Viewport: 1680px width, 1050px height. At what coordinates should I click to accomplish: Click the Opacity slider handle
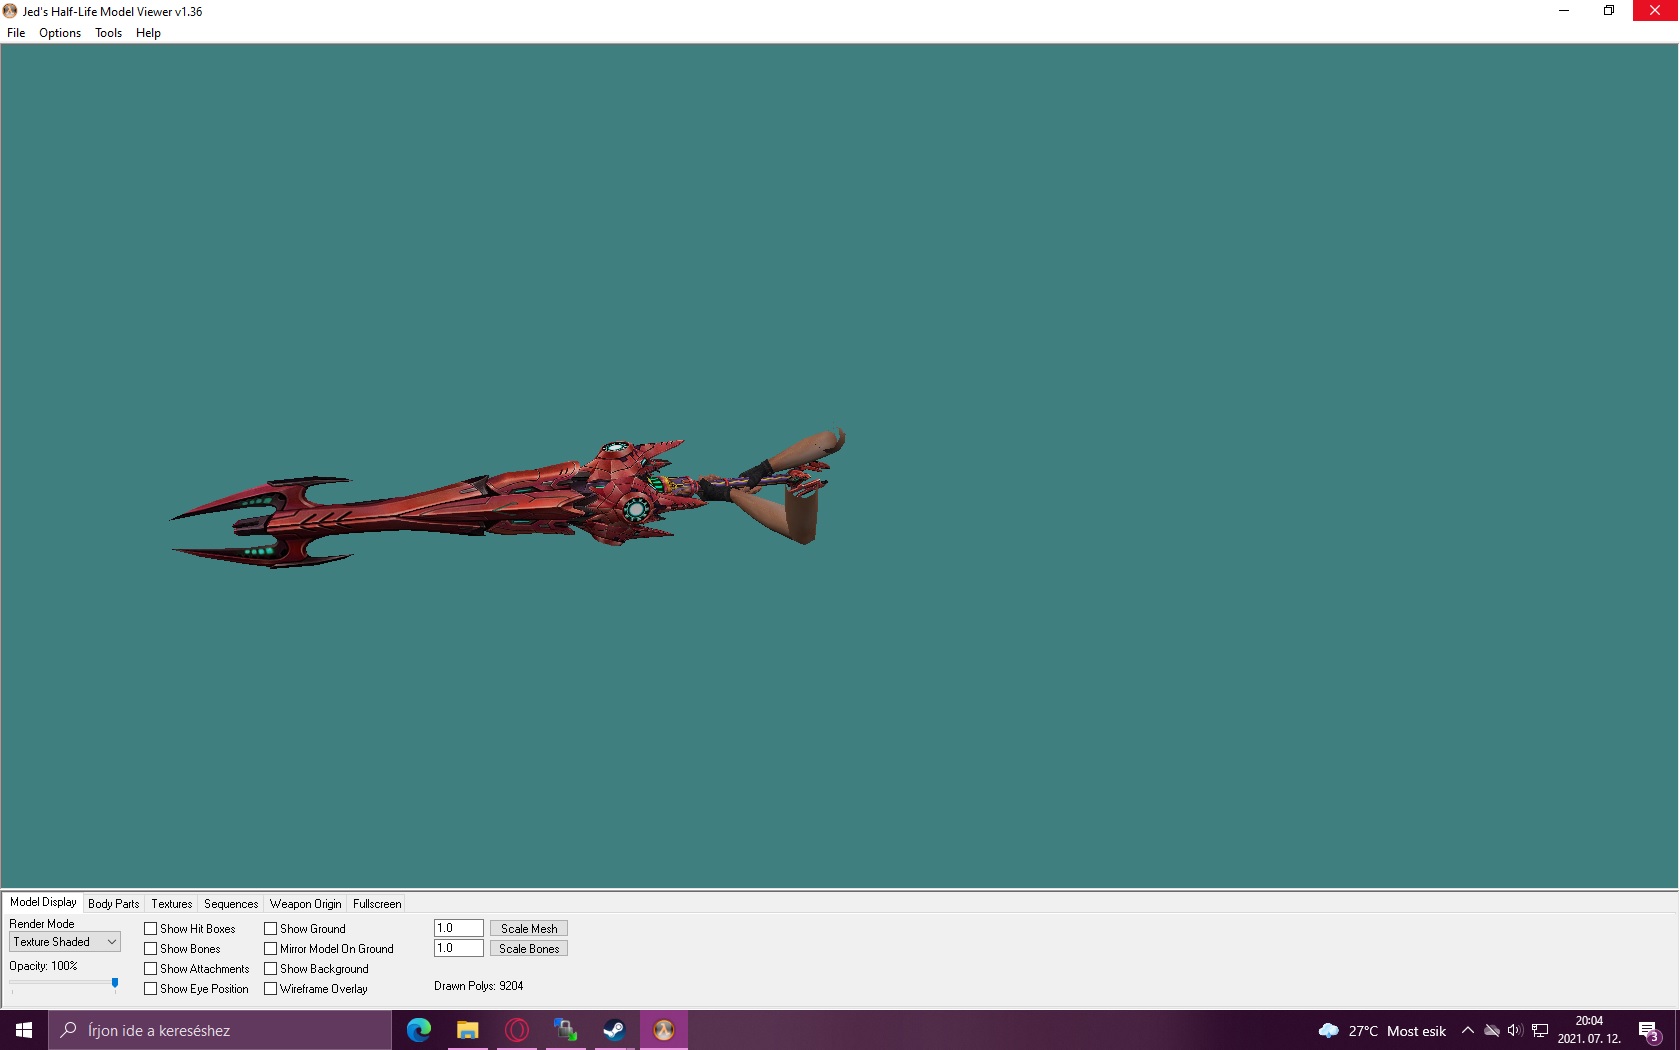point(115,984)
